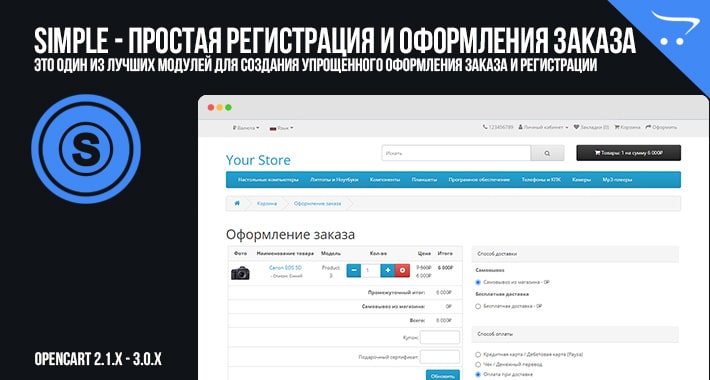Screen dimensions: 710x380
Task: Select Чек / Денежный перевод payment
Action: pyautogui.click(x=478, y=364)
